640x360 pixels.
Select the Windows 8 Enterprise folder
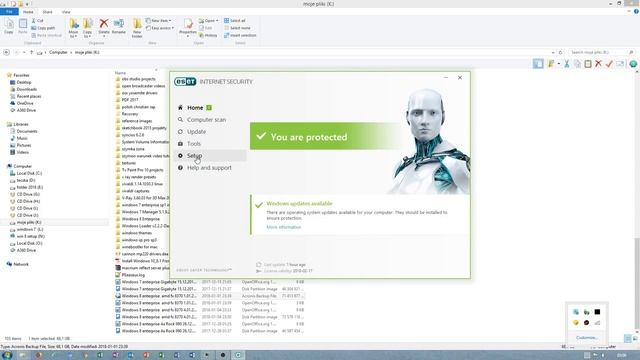click(140, 219)
